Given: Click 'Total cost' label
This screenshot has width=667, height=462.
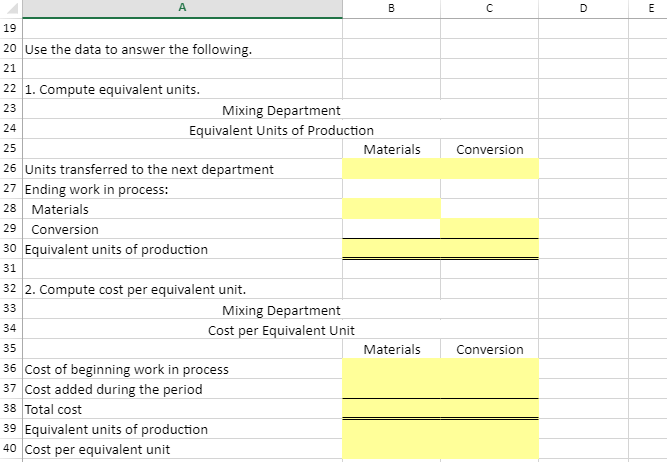Looking at the screenshot, I should pyautogui.click(x=53, y=409).
